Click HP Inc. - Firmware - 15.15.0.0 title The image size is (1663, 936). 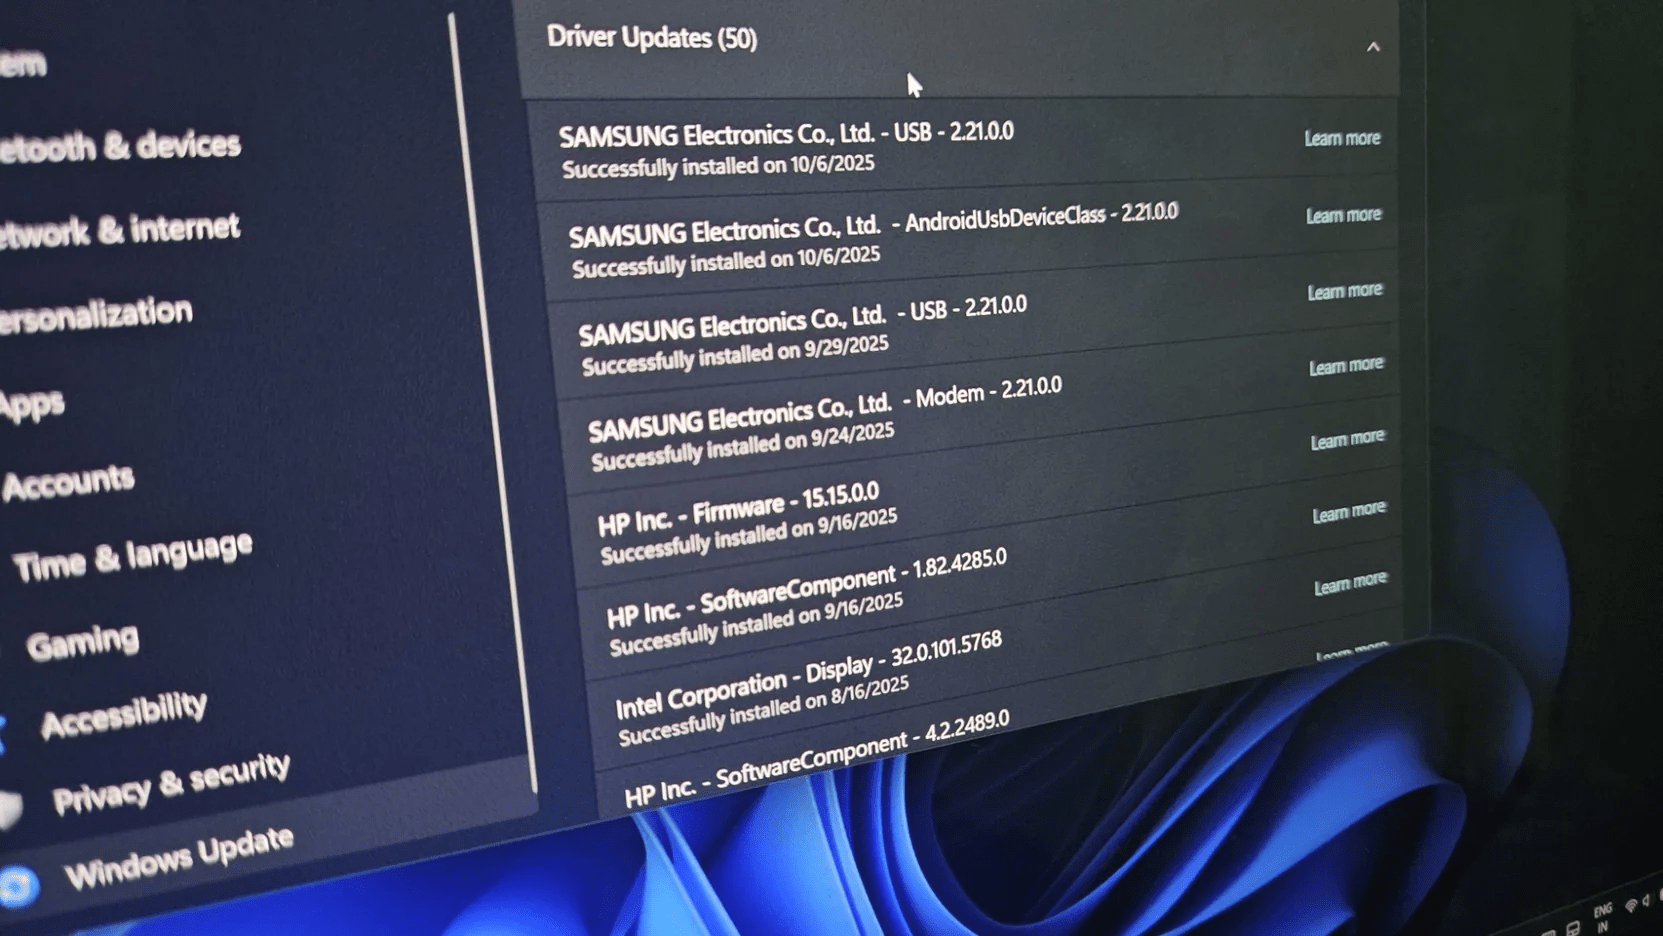pyautogui.click(x=738, y=508)
